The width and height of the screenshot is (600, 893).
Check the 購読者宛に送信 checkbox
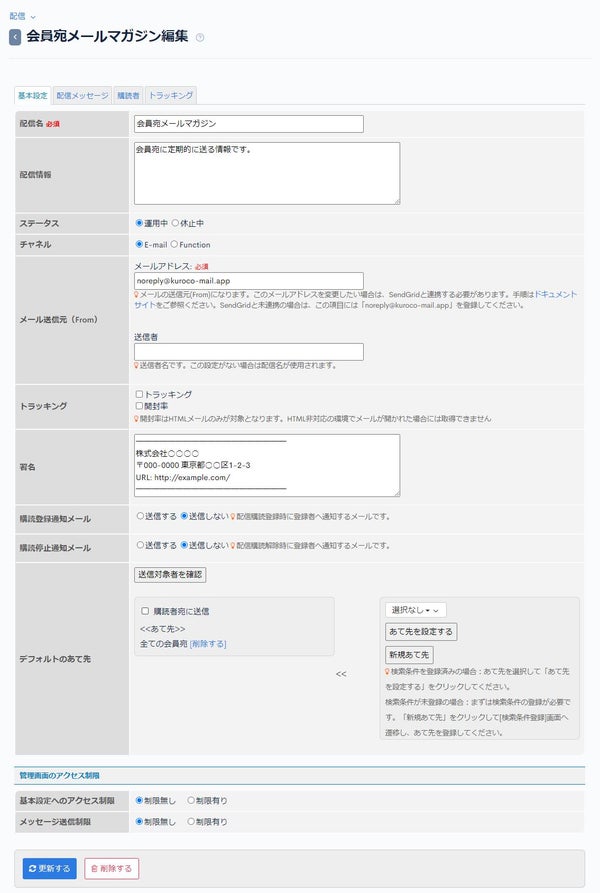[145, 611]
